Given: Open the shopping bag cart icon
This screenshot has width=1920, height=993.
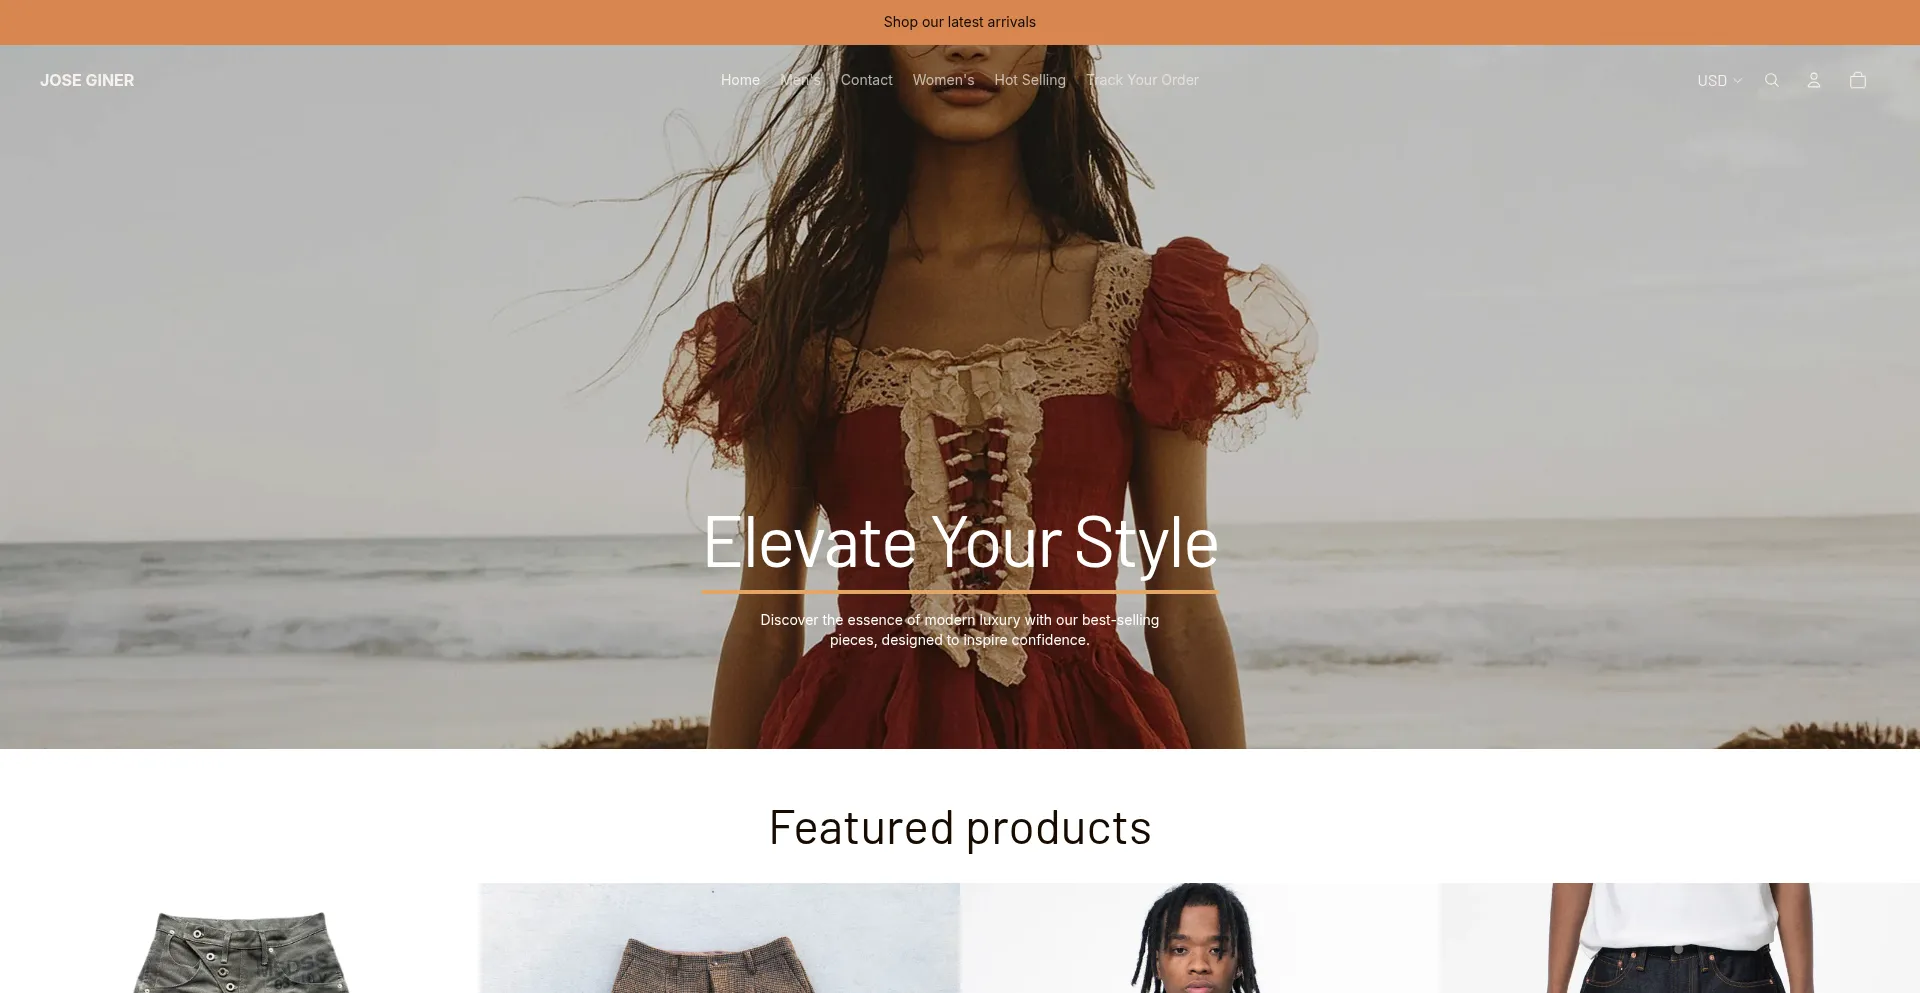Looking at the screenshot, I should 1857,80.
